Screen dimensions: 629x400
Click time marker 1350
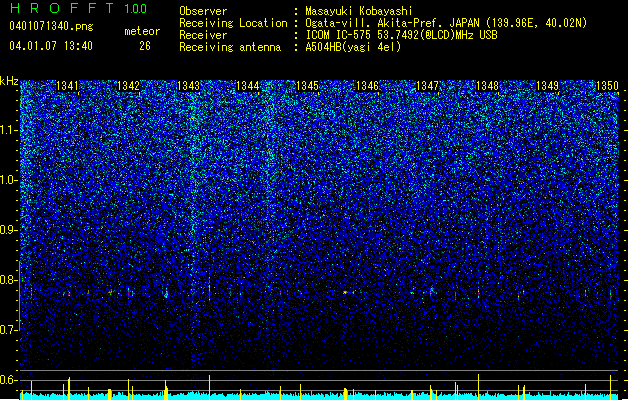pos(607,86)
